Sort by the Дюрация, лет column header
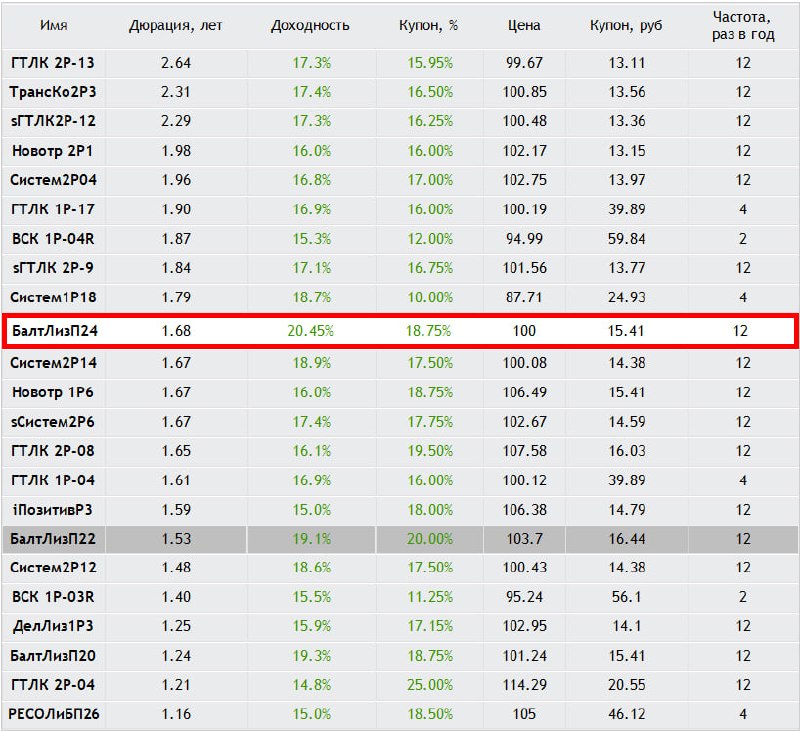Image resolution: width=800 pixels, height=731 pixels. [x=176, y=26]
